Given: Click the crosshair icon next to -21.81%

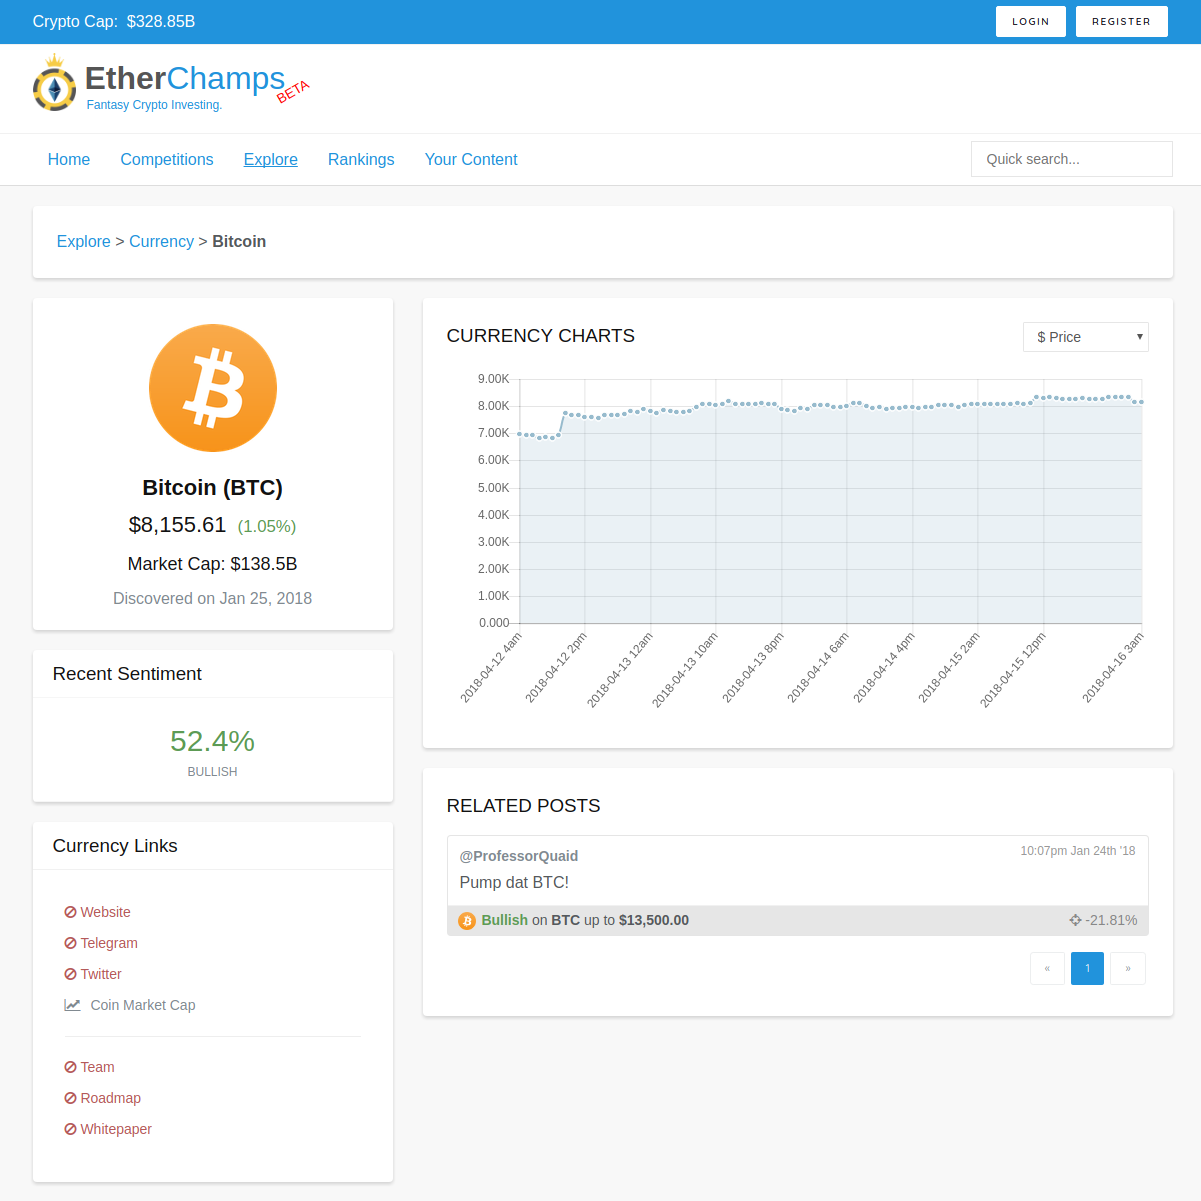Looking at the screenshot, I should pos(1075,920).
